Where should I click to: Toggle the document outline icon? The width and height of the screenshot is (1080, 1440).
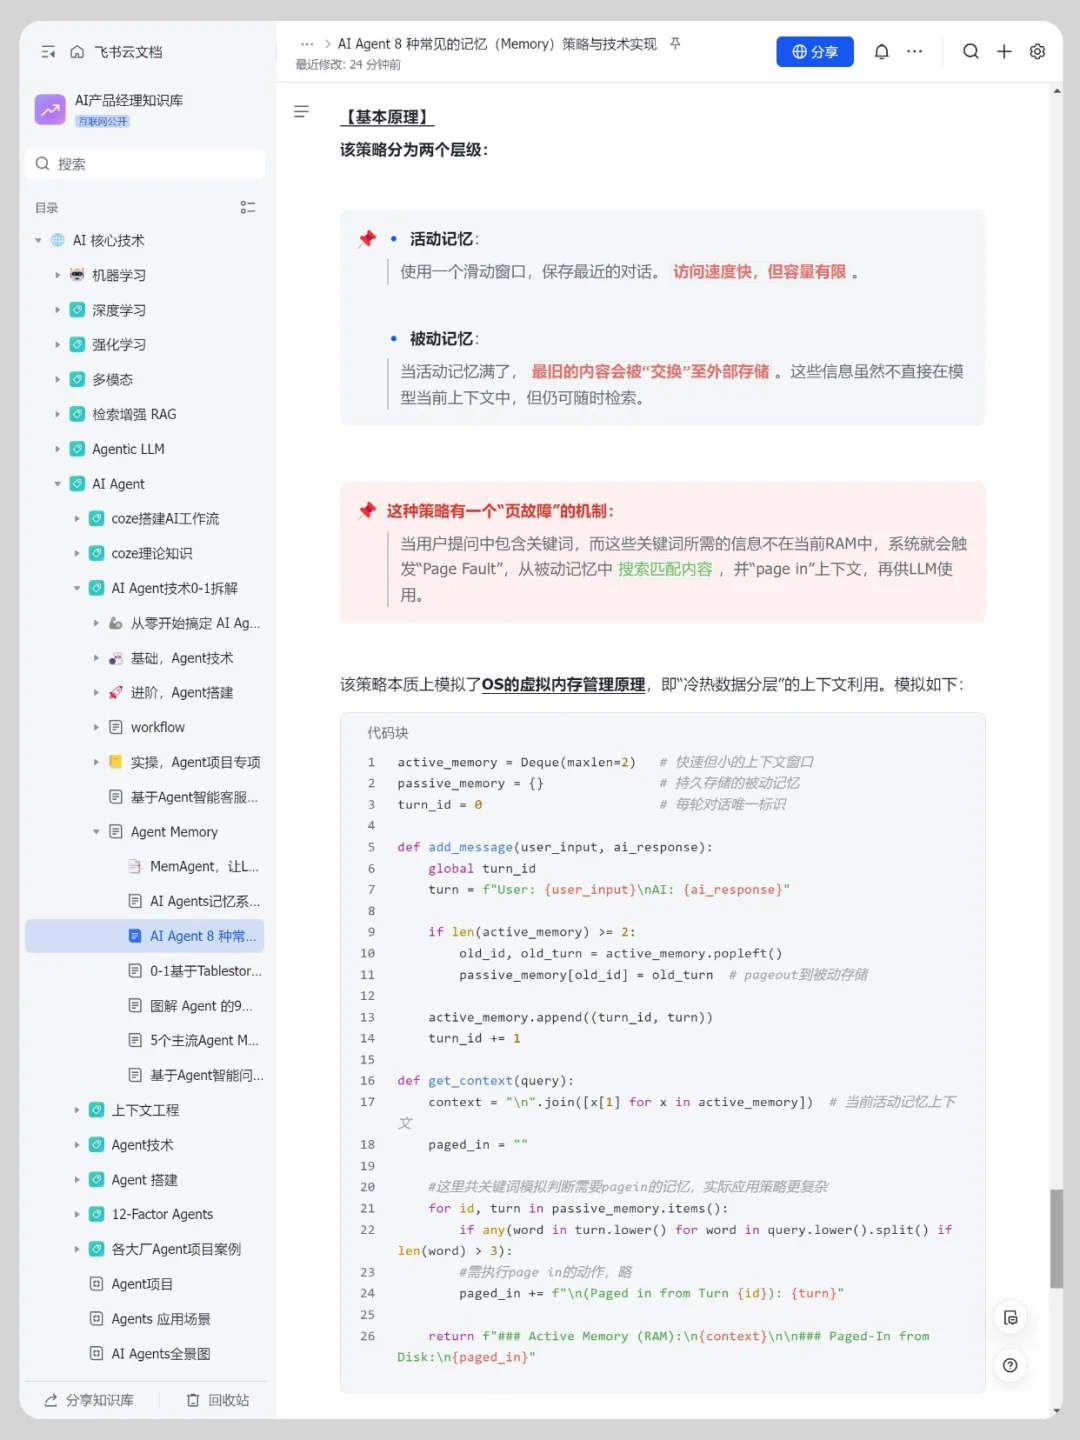pyautogui.click(x=301, y=112)
